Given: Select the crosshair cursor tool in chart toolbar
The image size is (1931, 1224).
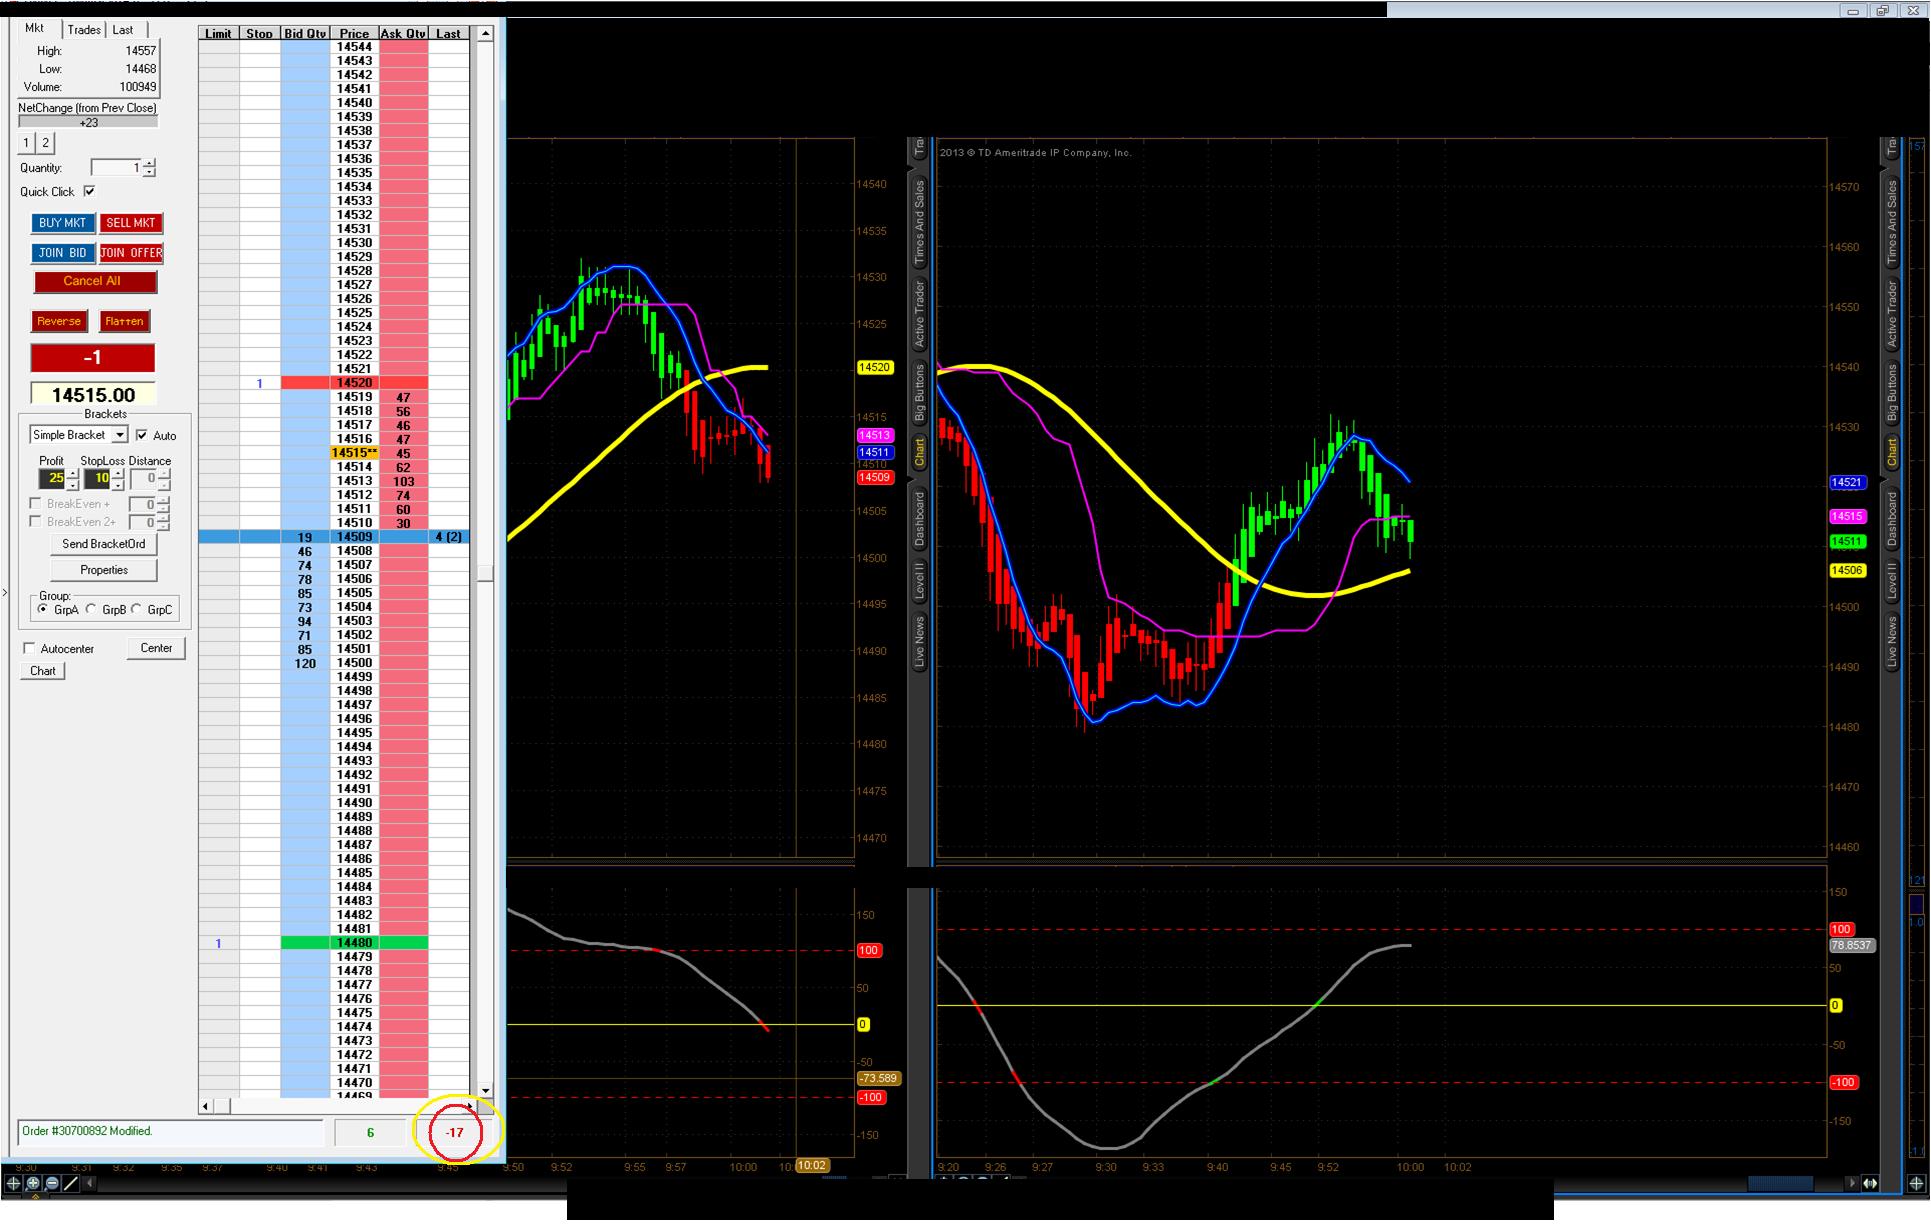Looking at the screenshot, I should click(x=13, y=1183).
